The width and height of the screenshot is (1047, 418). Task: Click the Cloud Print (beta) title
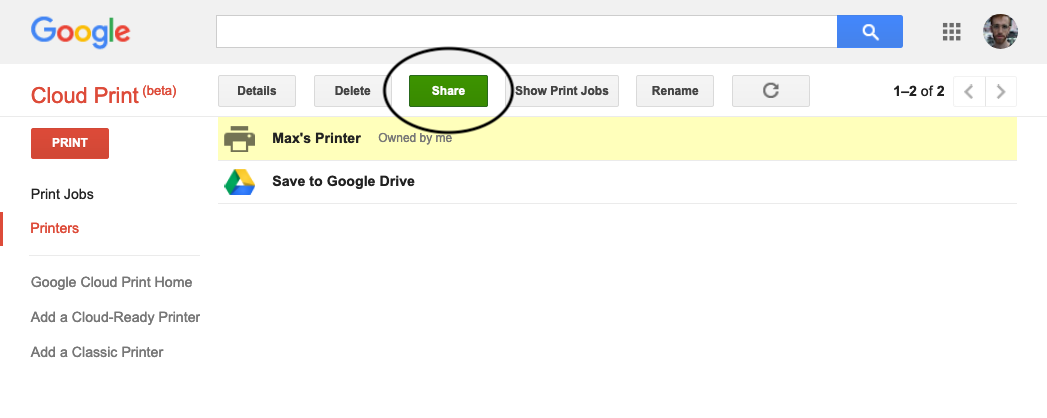pos(103,94)
